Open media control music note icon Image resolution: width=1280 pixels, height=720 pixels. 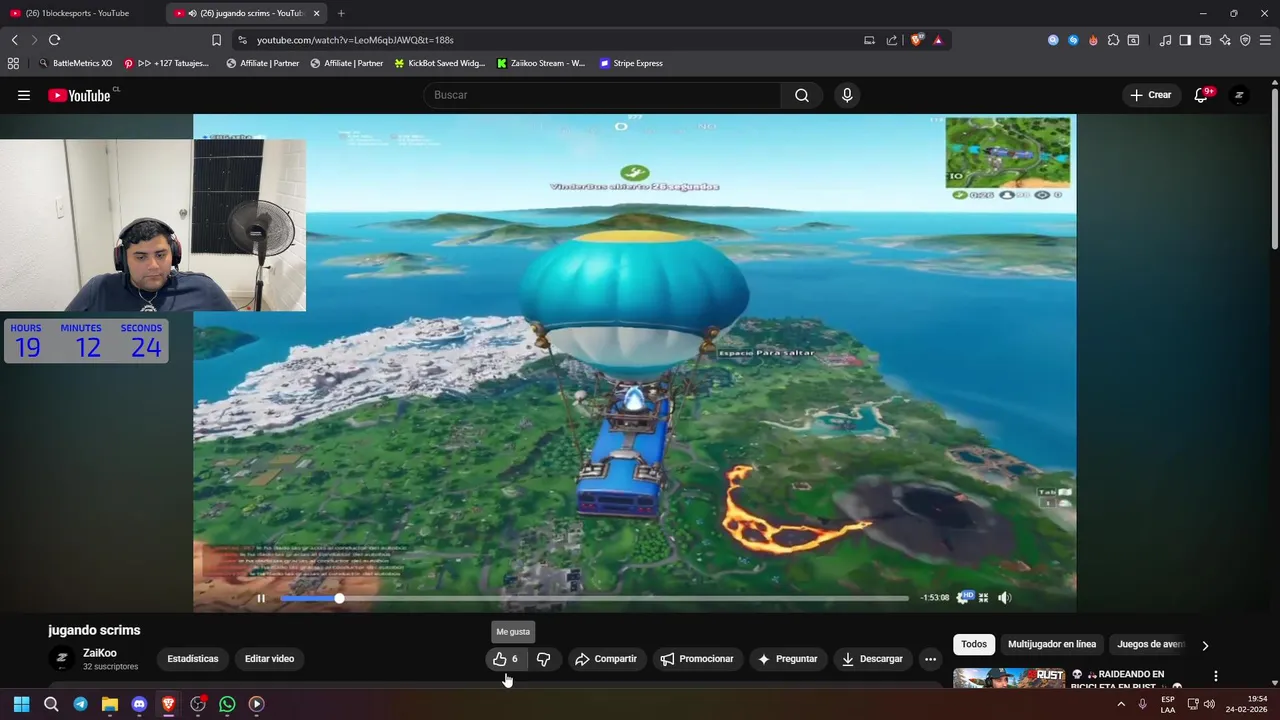pyautogui.click(x=1165, y=40)
